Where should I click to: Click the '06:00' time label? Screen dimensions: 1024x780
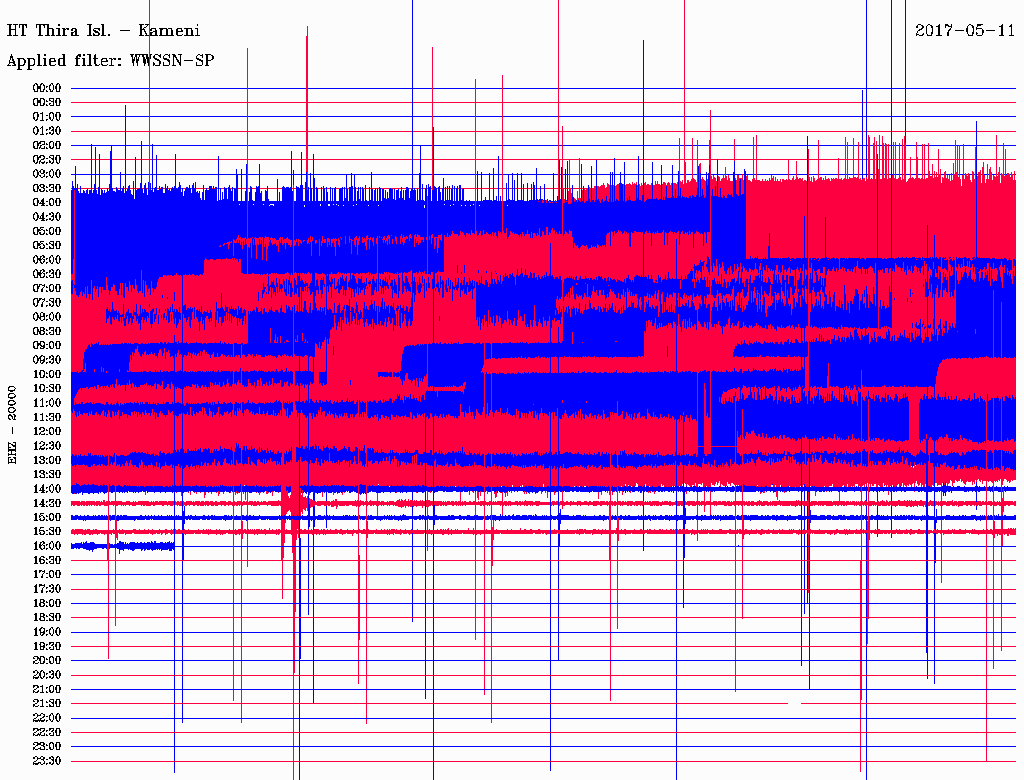click(47, 260)
